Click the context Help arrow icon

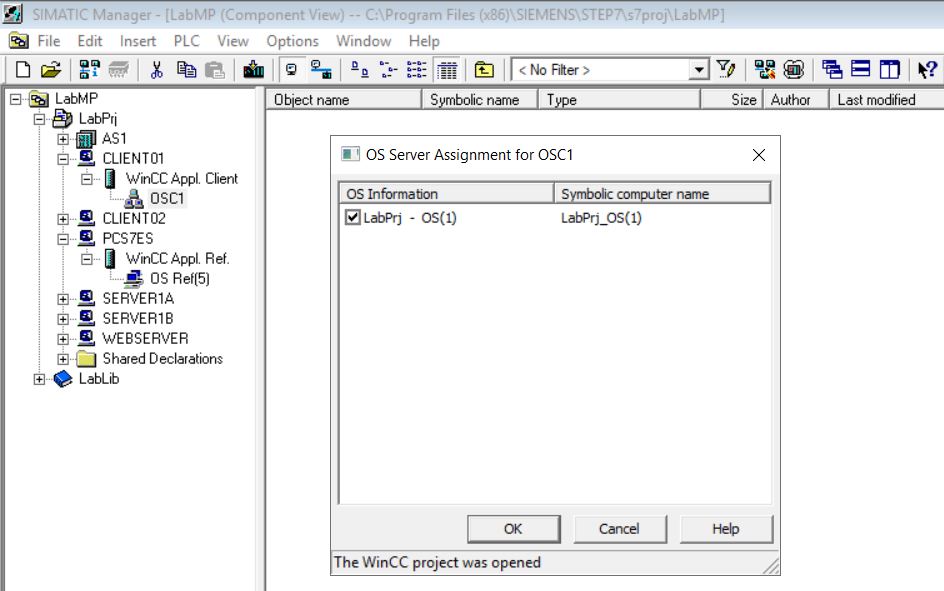(x=927, y=70)
